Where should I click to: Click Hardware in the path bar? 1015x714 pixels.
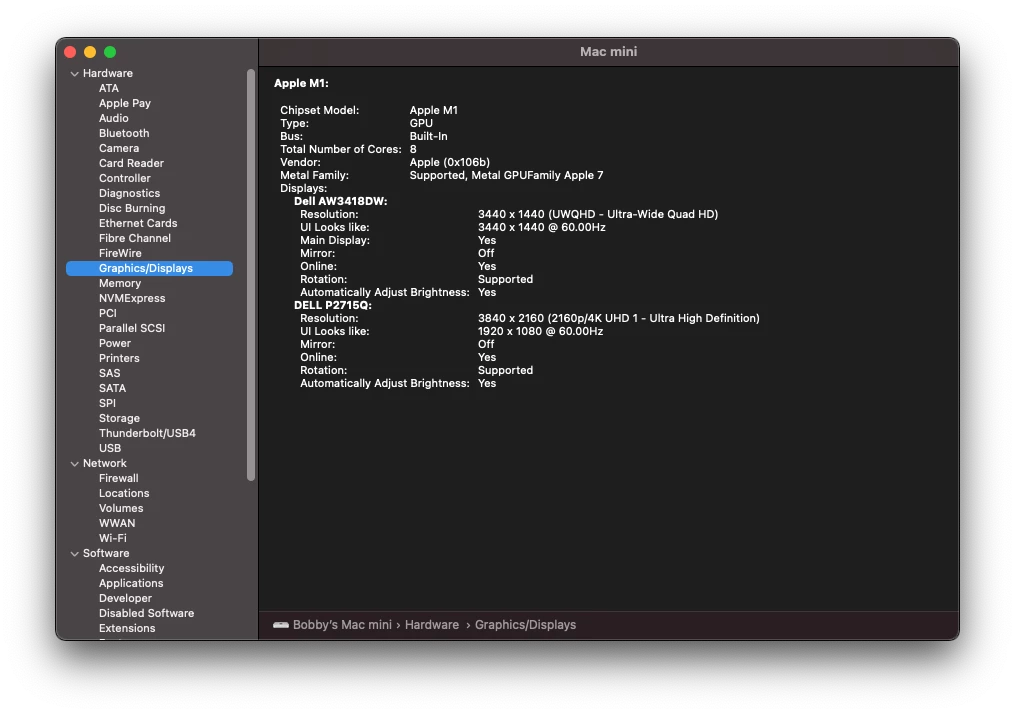432,625
